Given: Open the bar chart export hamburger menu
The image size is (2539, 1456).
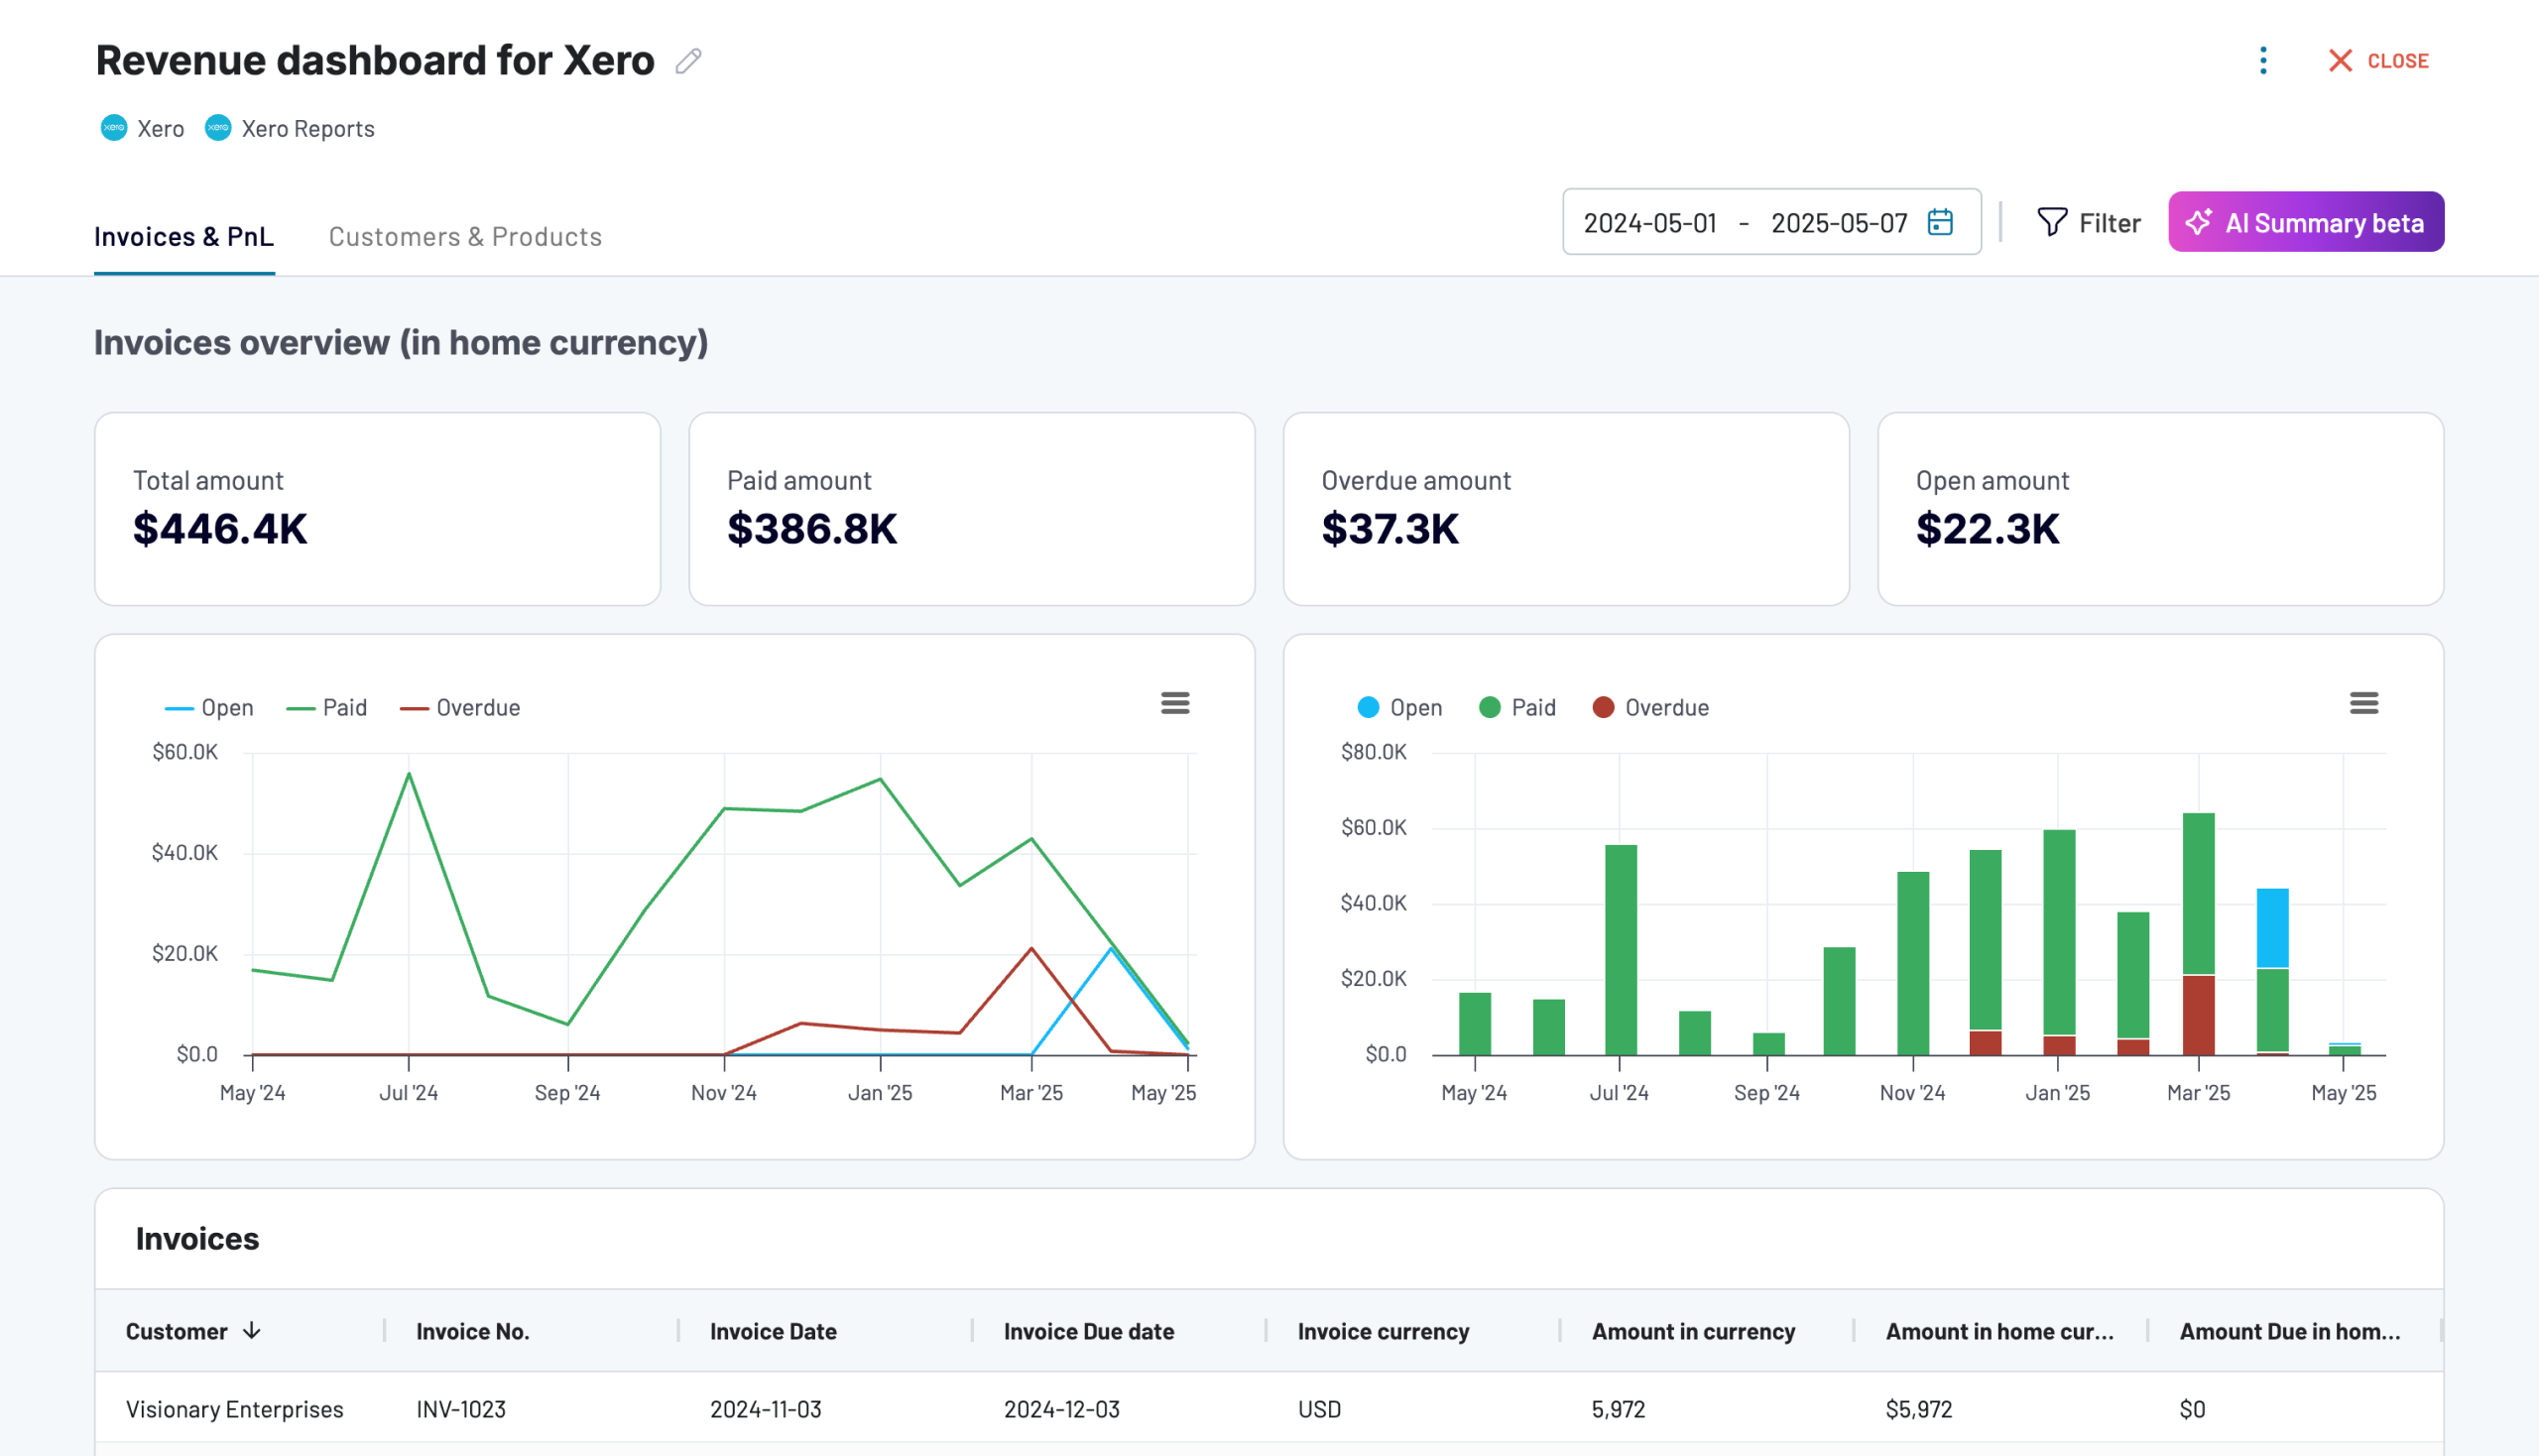Looking at the screenshot, I should pos(2364,704).
